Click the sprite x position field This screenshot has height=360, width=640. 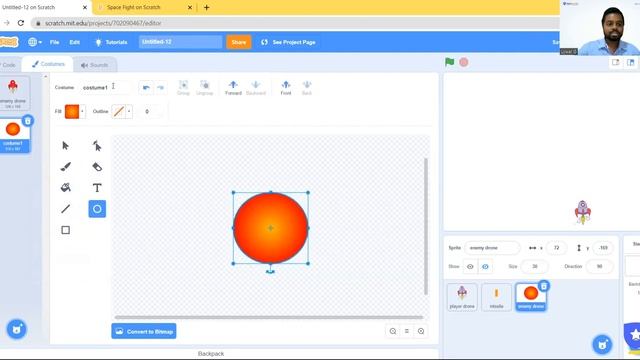(556, 248)
